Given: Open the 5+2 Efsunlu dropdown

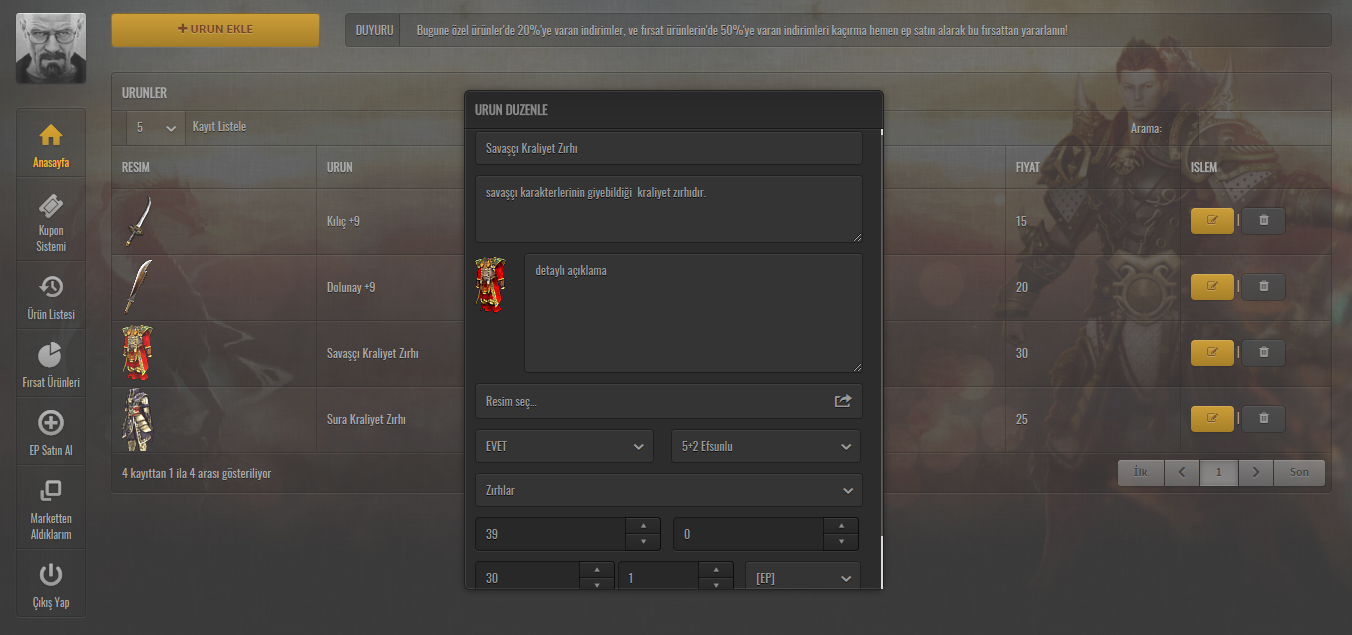Looking at the screenshot, I should [x=766, y=446].
